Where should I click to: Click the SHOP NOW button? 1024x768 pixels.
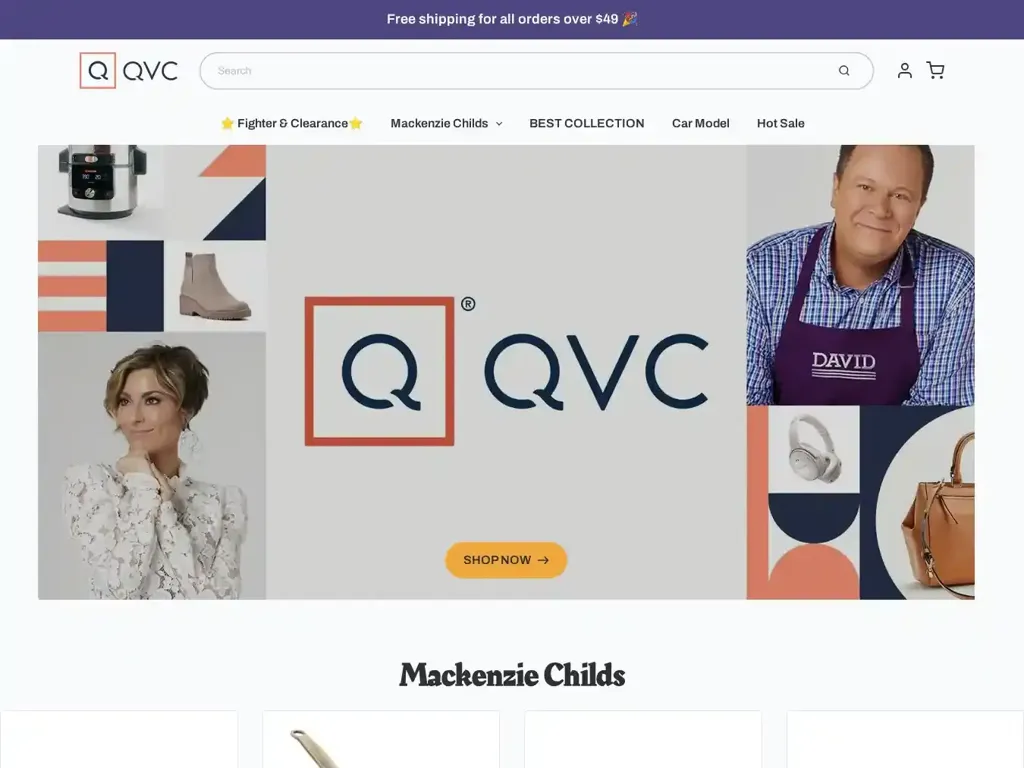(x=506, y=560)
